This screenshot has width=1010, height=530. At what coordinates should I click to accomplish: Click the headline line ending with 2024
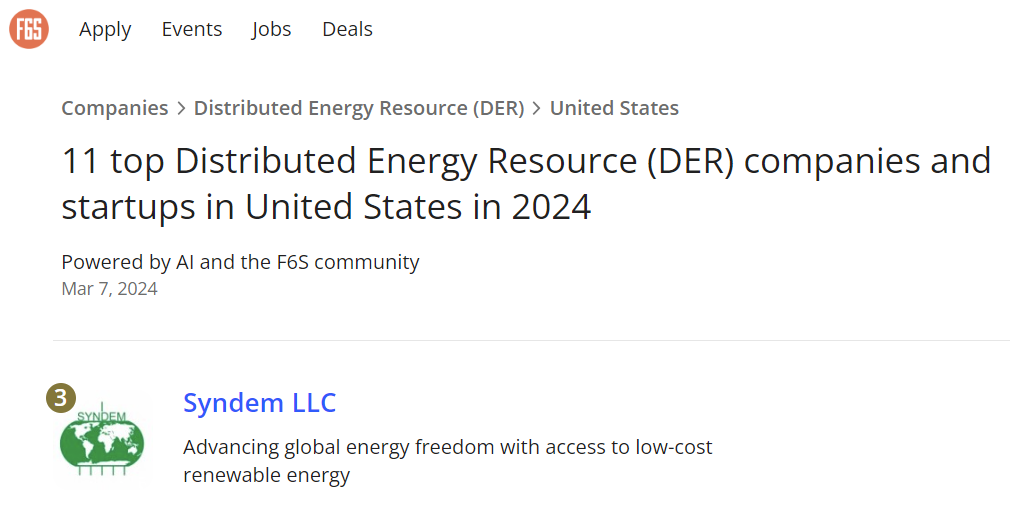click(x=326, y=207)
